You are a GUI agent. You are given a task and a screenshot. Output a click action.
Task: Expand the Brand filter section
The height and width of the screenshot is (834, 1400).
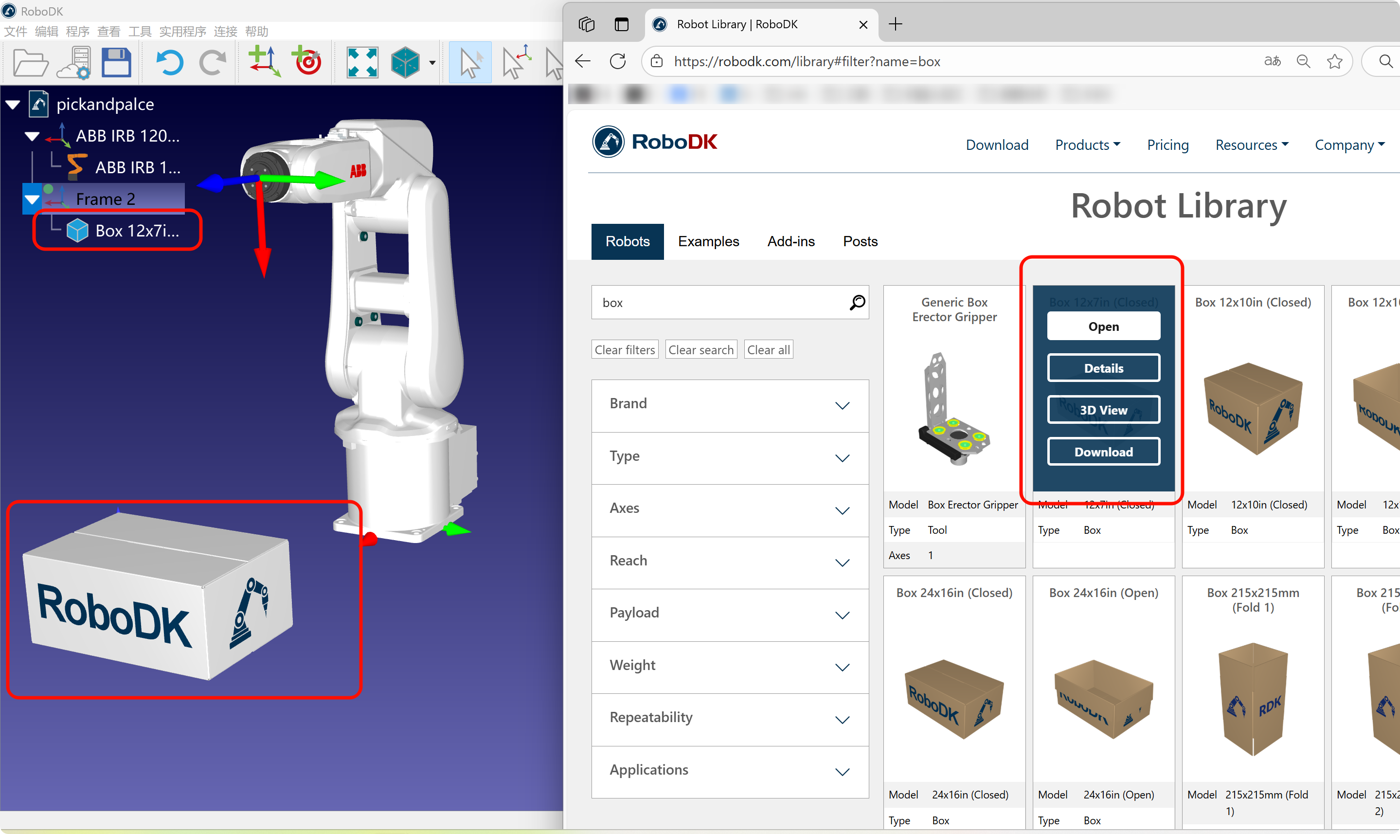(730, 405)
